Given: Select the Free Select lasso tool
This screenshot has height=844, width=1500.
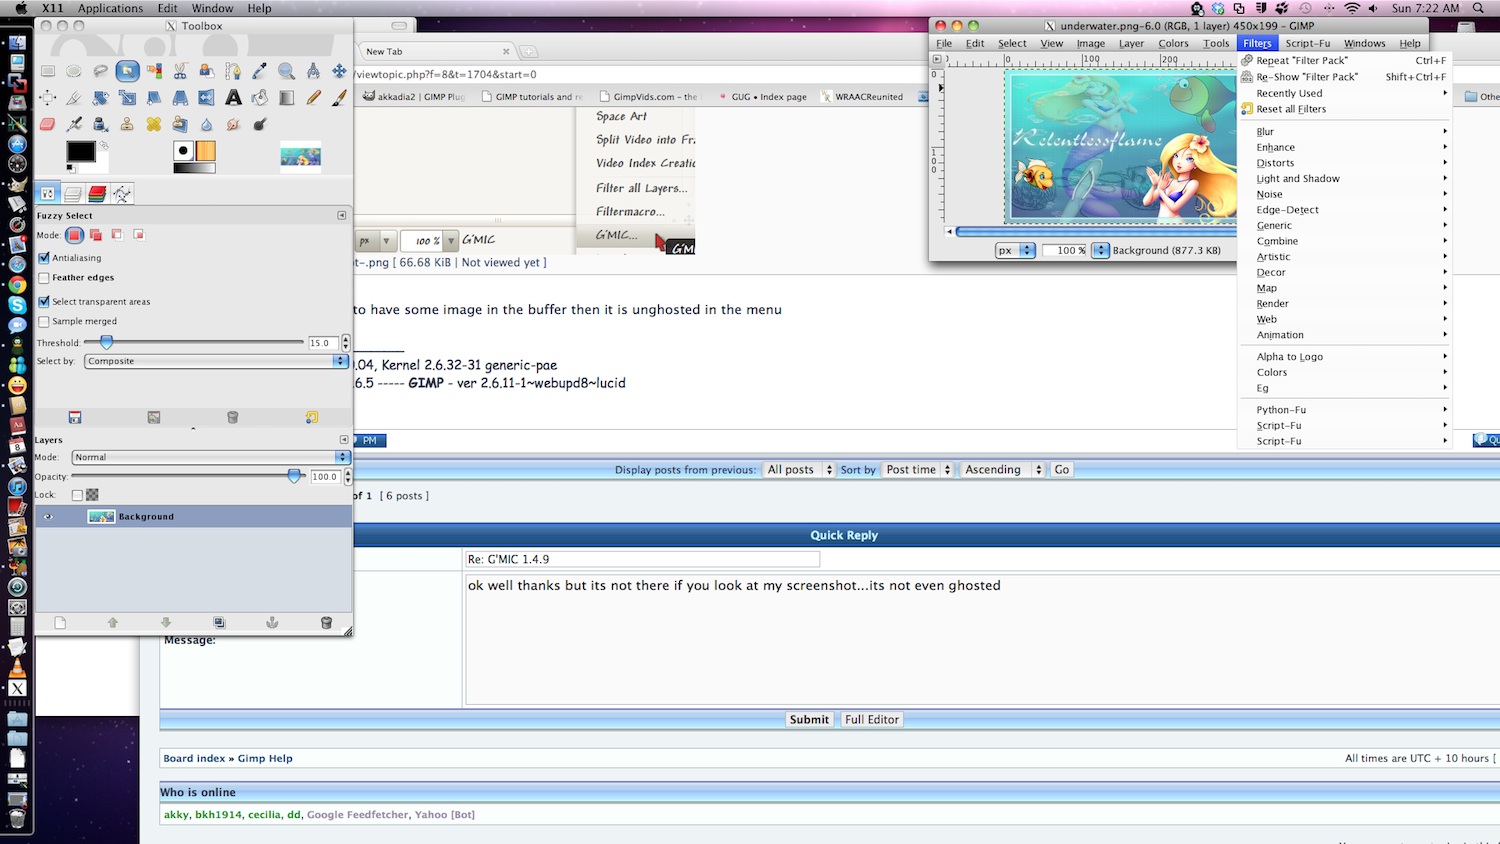Looking at the screenshot, I should tap(101, 71).
